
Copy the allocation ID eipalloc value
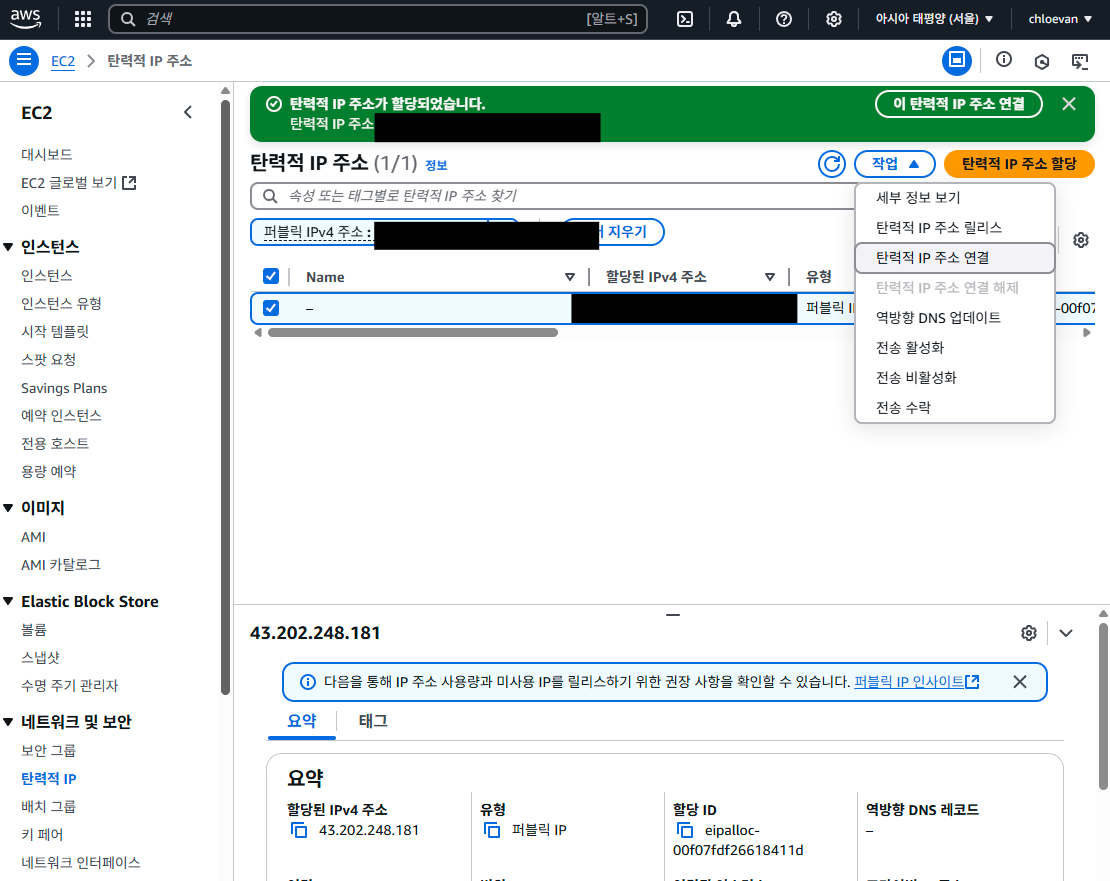[x=685, y=830]
